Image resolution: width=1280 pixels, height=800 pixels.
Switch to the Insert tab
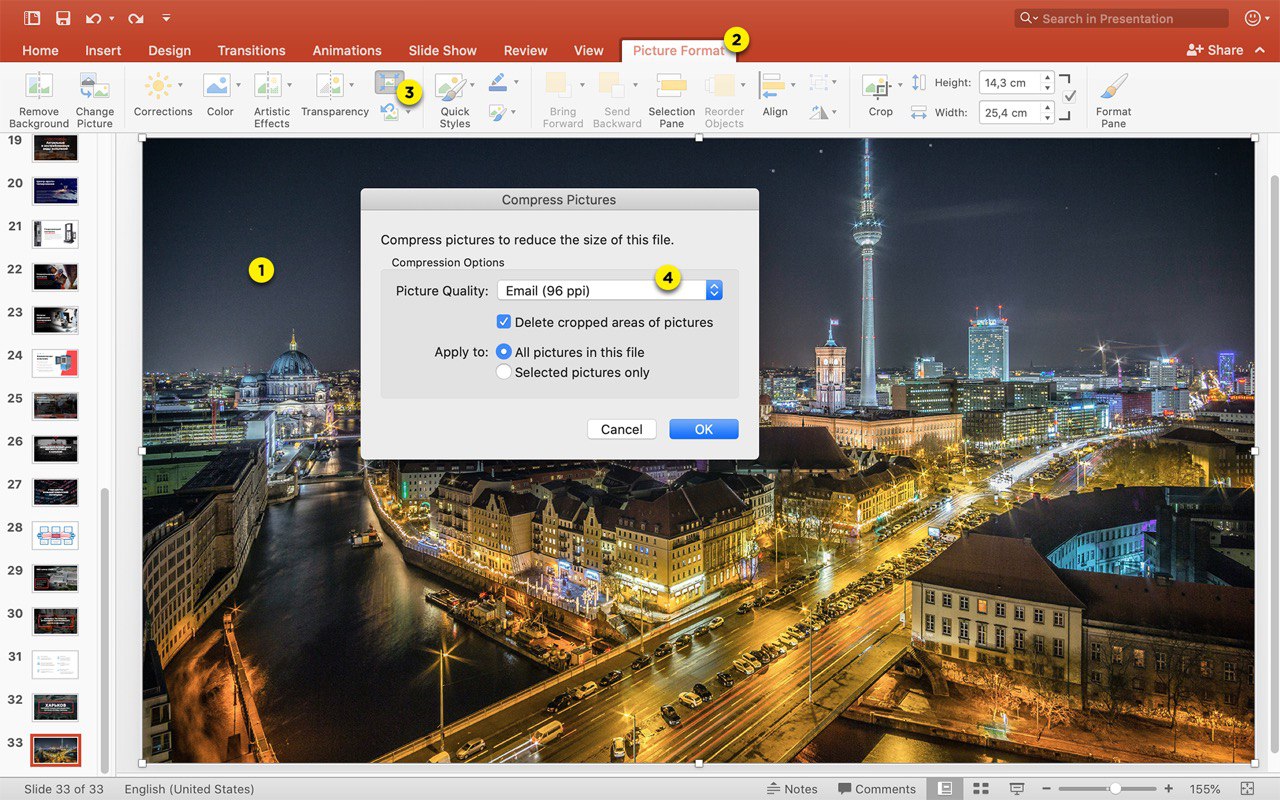coord(103,50)
